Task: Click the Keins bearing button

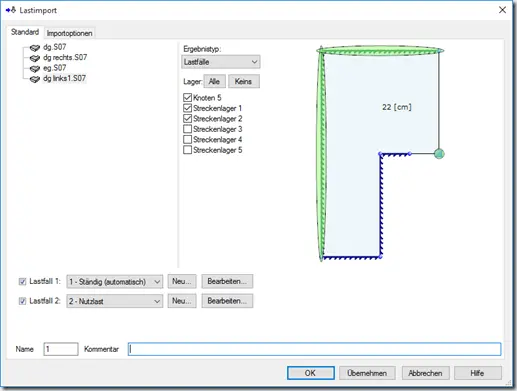Action: click(x=244, y=81)
